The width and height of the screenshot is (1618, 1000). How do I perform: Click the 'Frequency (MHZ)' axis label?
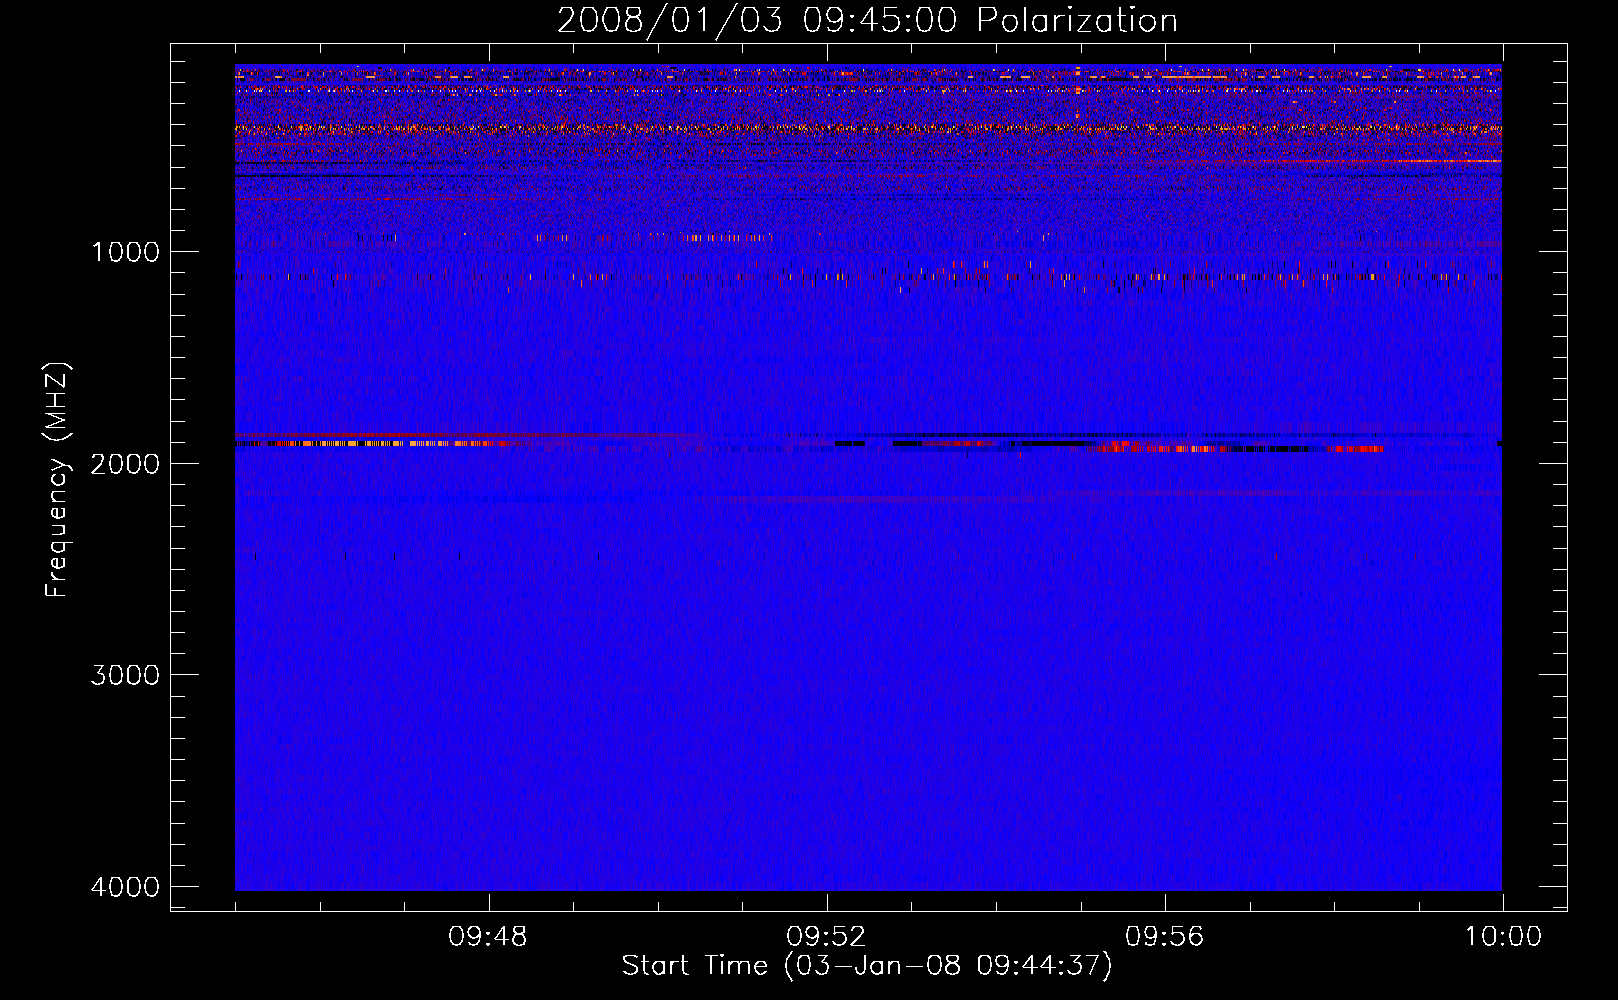(x=57, y=480)
